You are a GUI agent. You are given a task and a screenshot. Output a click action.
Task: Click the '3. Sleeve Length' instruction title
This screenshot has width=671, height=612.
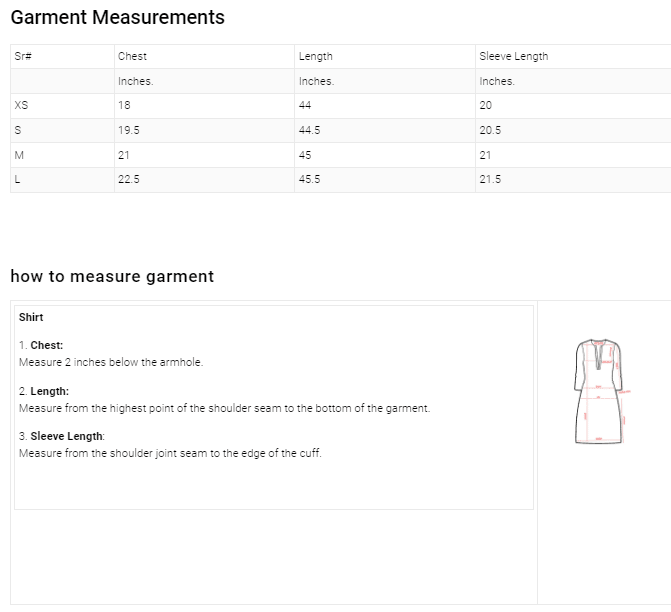click(x=61, y=437)
